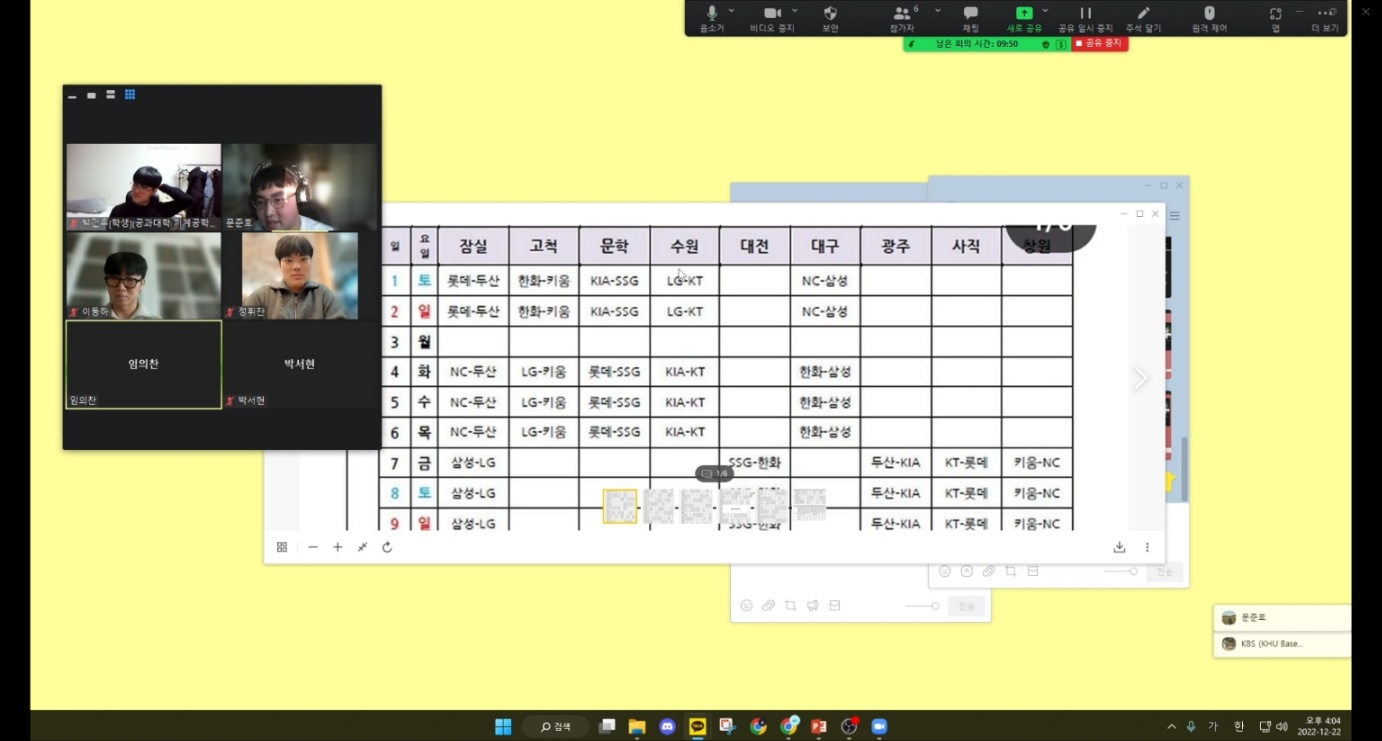
Task: Open the Participants panel
Action: pyautogui.click(x=902, y=17)
